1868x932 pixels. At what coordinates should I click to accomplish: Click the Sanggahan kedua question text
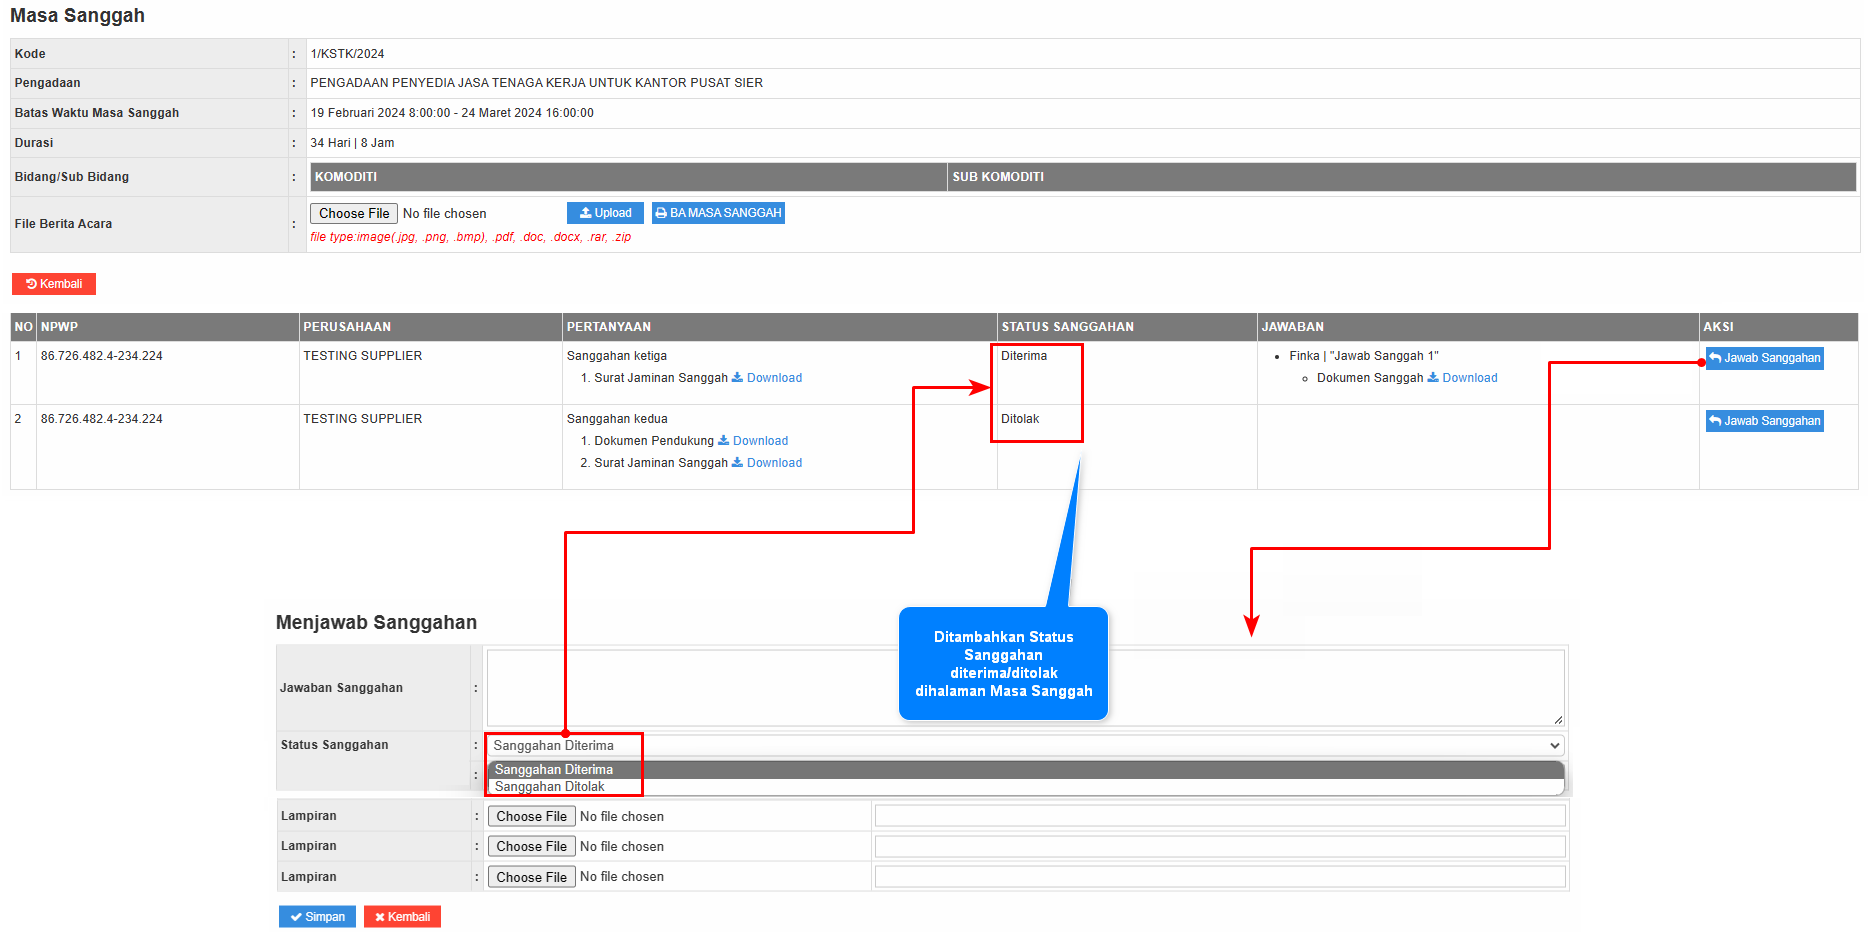(617, 419)
